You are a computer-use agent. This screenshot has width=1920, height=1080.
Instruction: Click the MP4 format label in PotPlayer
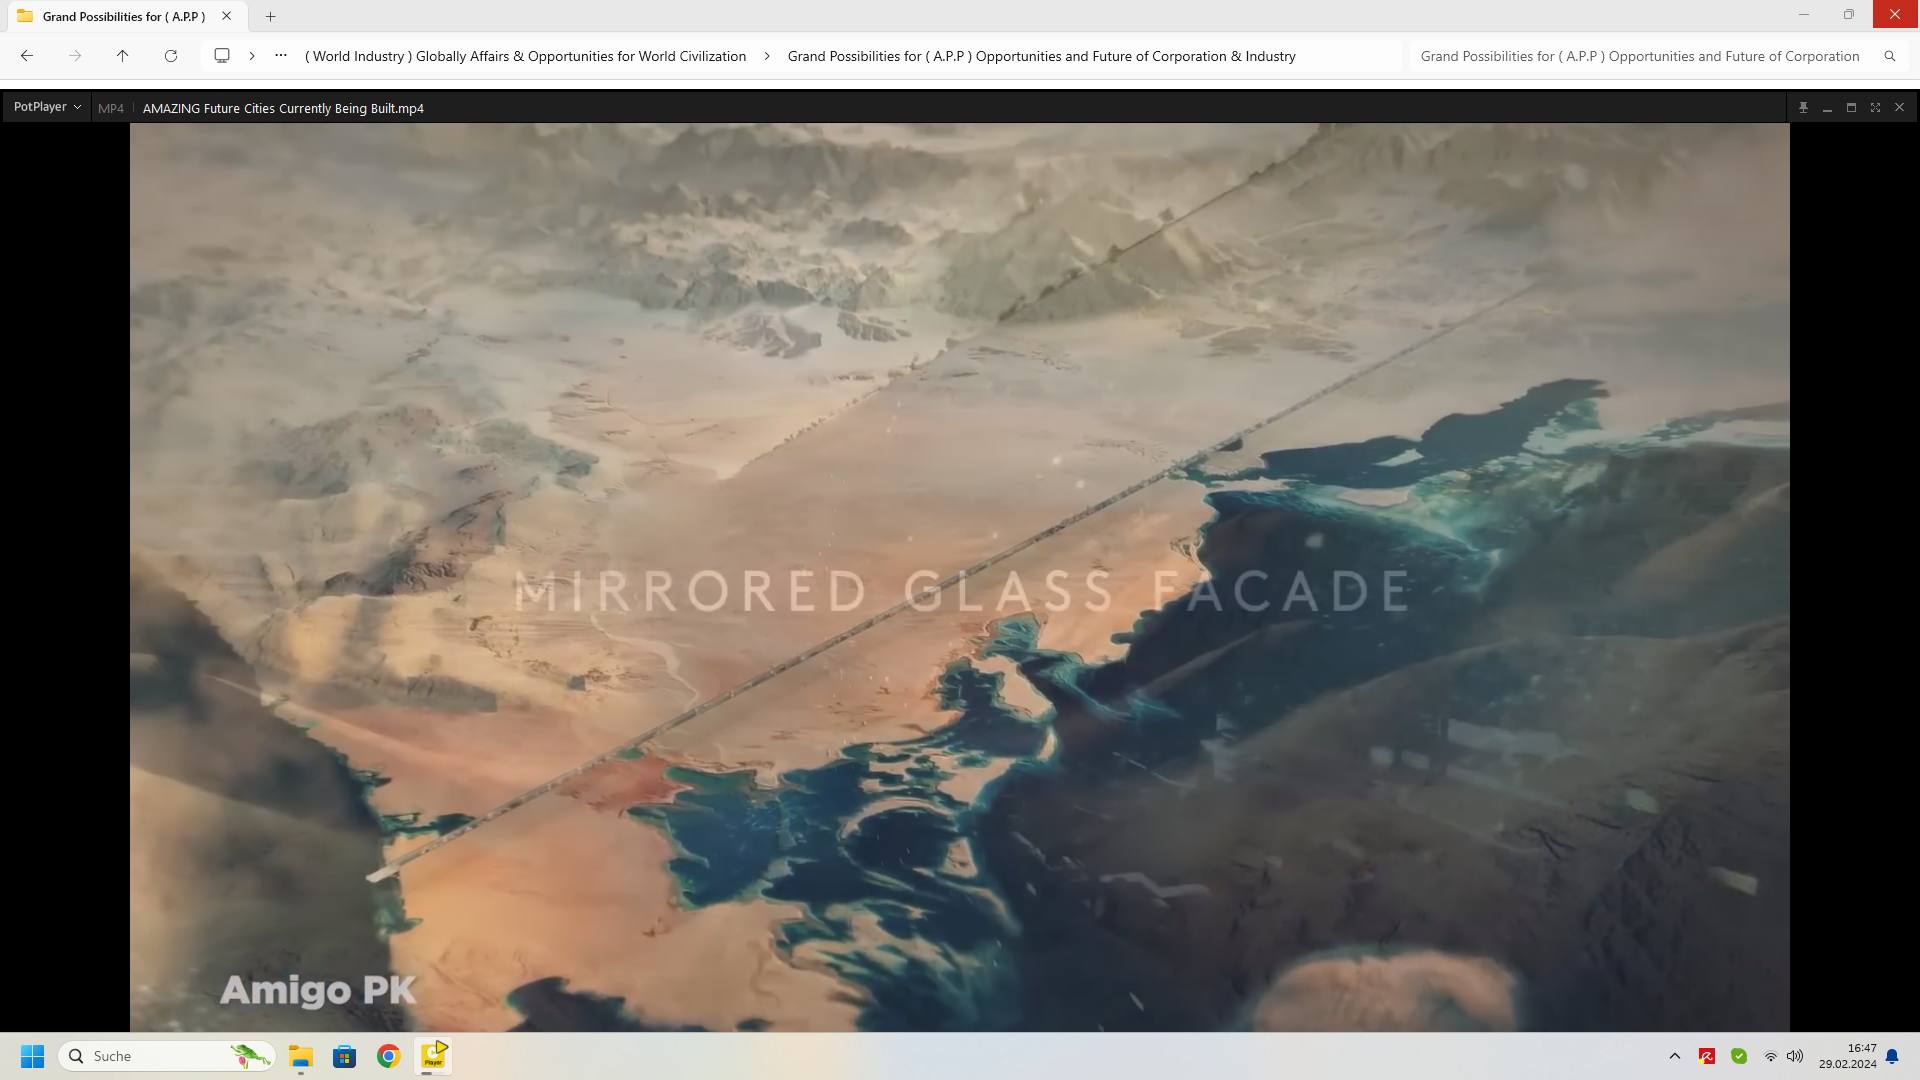tap(111, 108)
